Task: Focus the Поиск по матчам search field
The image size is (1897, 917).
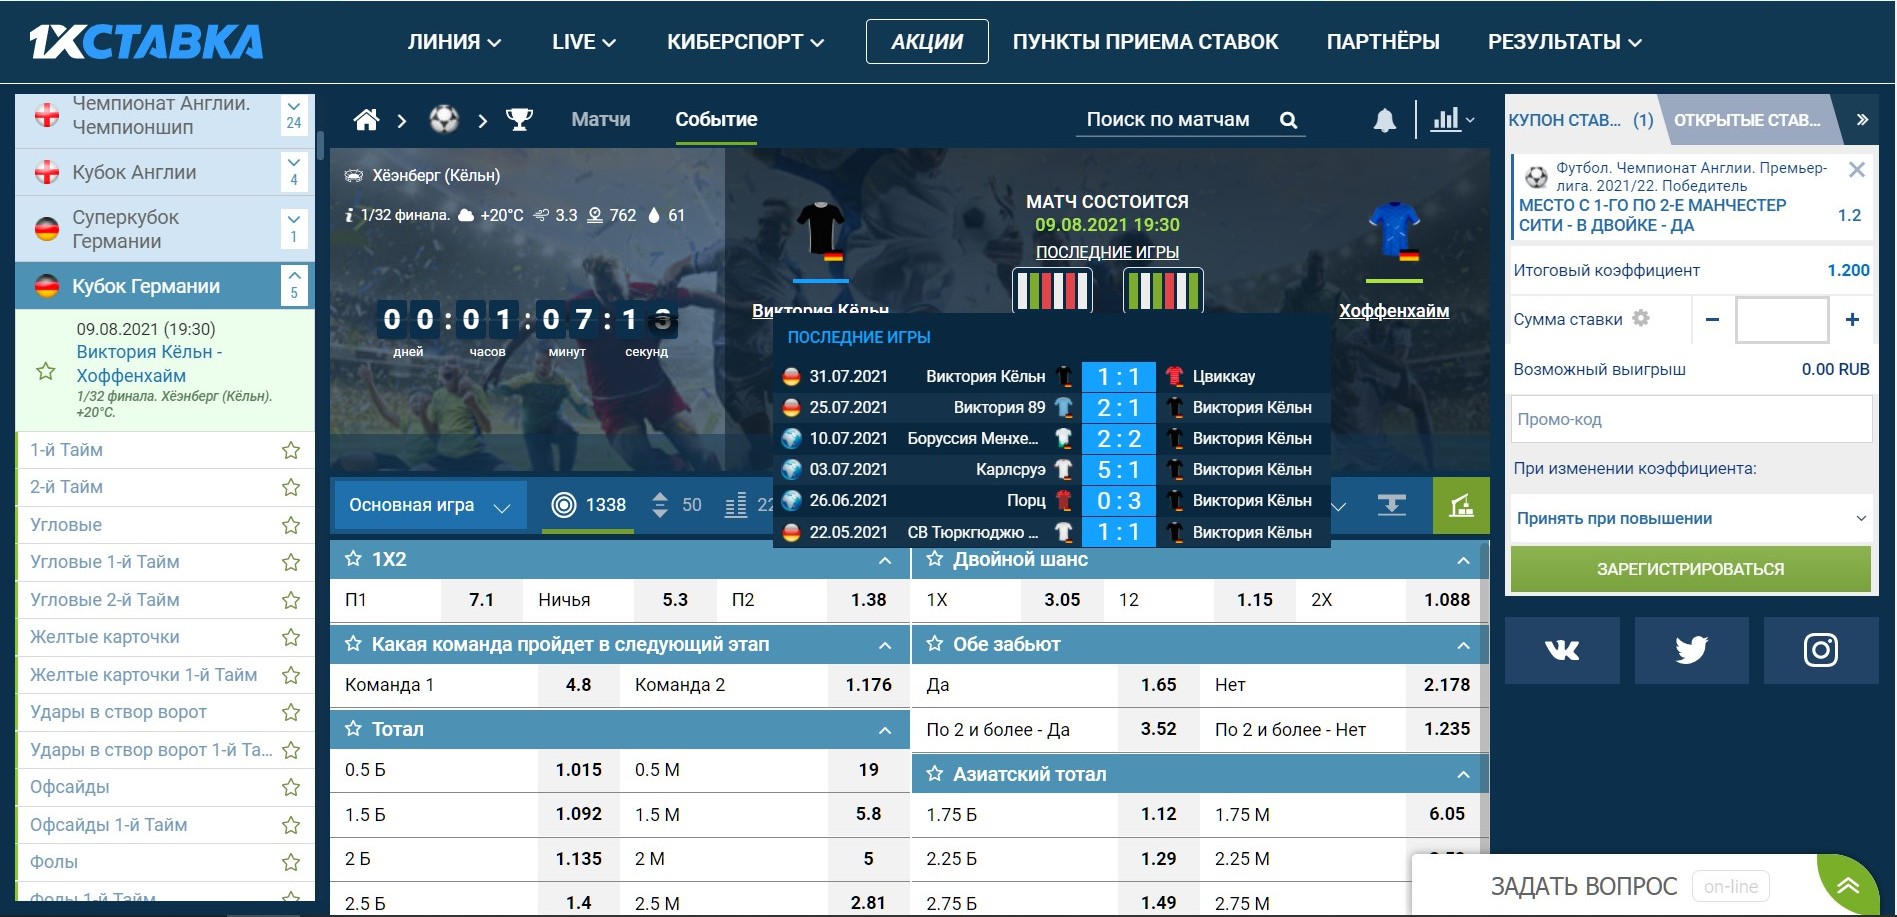Action: tap(1168, 120)
